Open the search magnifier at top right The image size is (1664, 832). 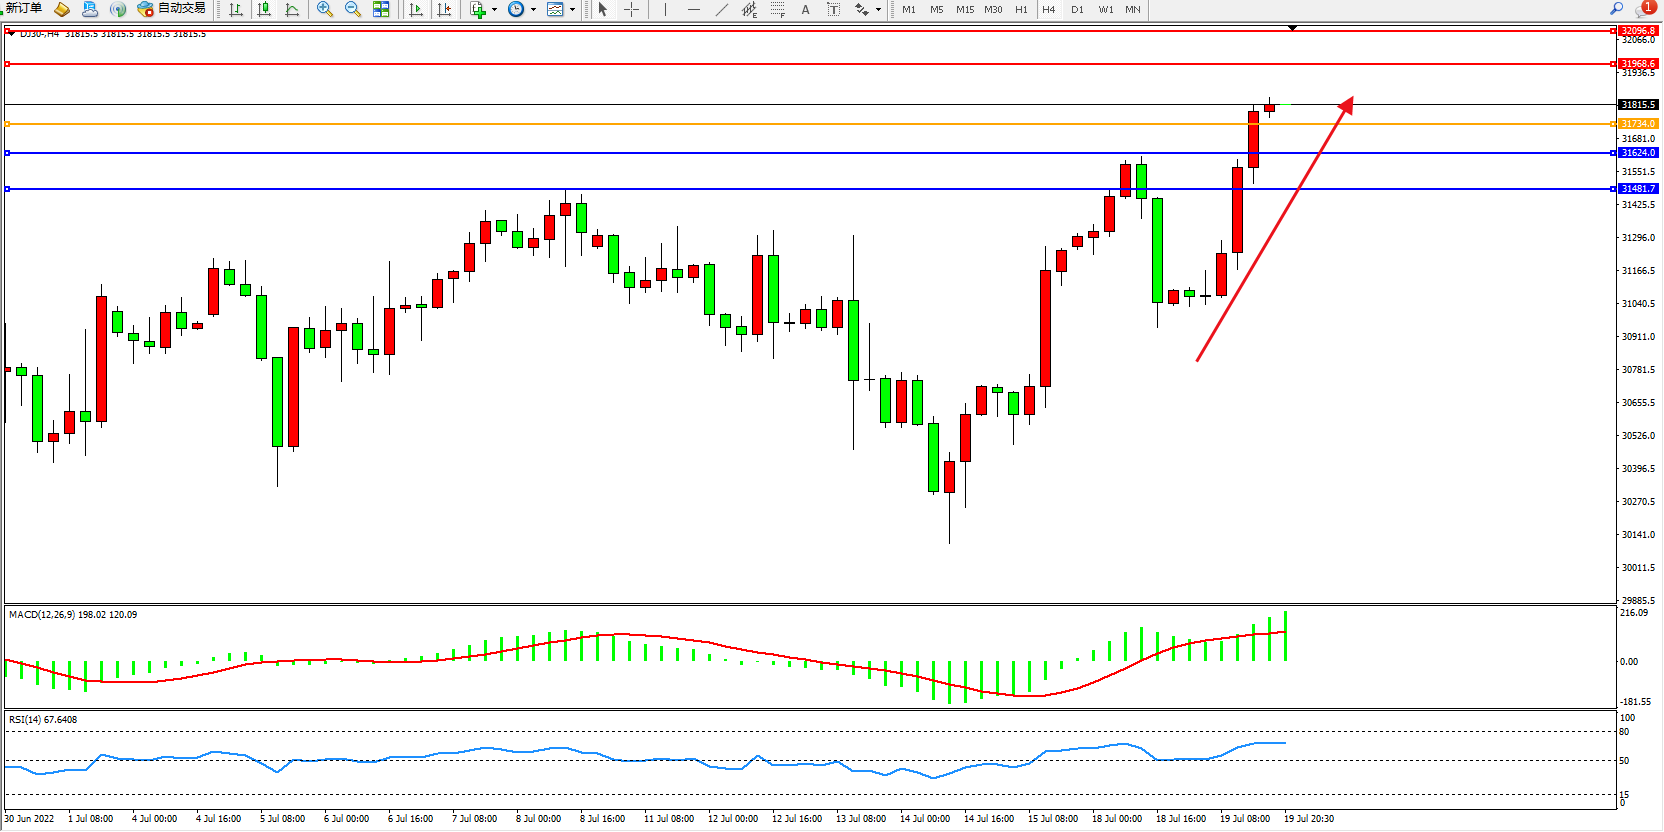1616,8
